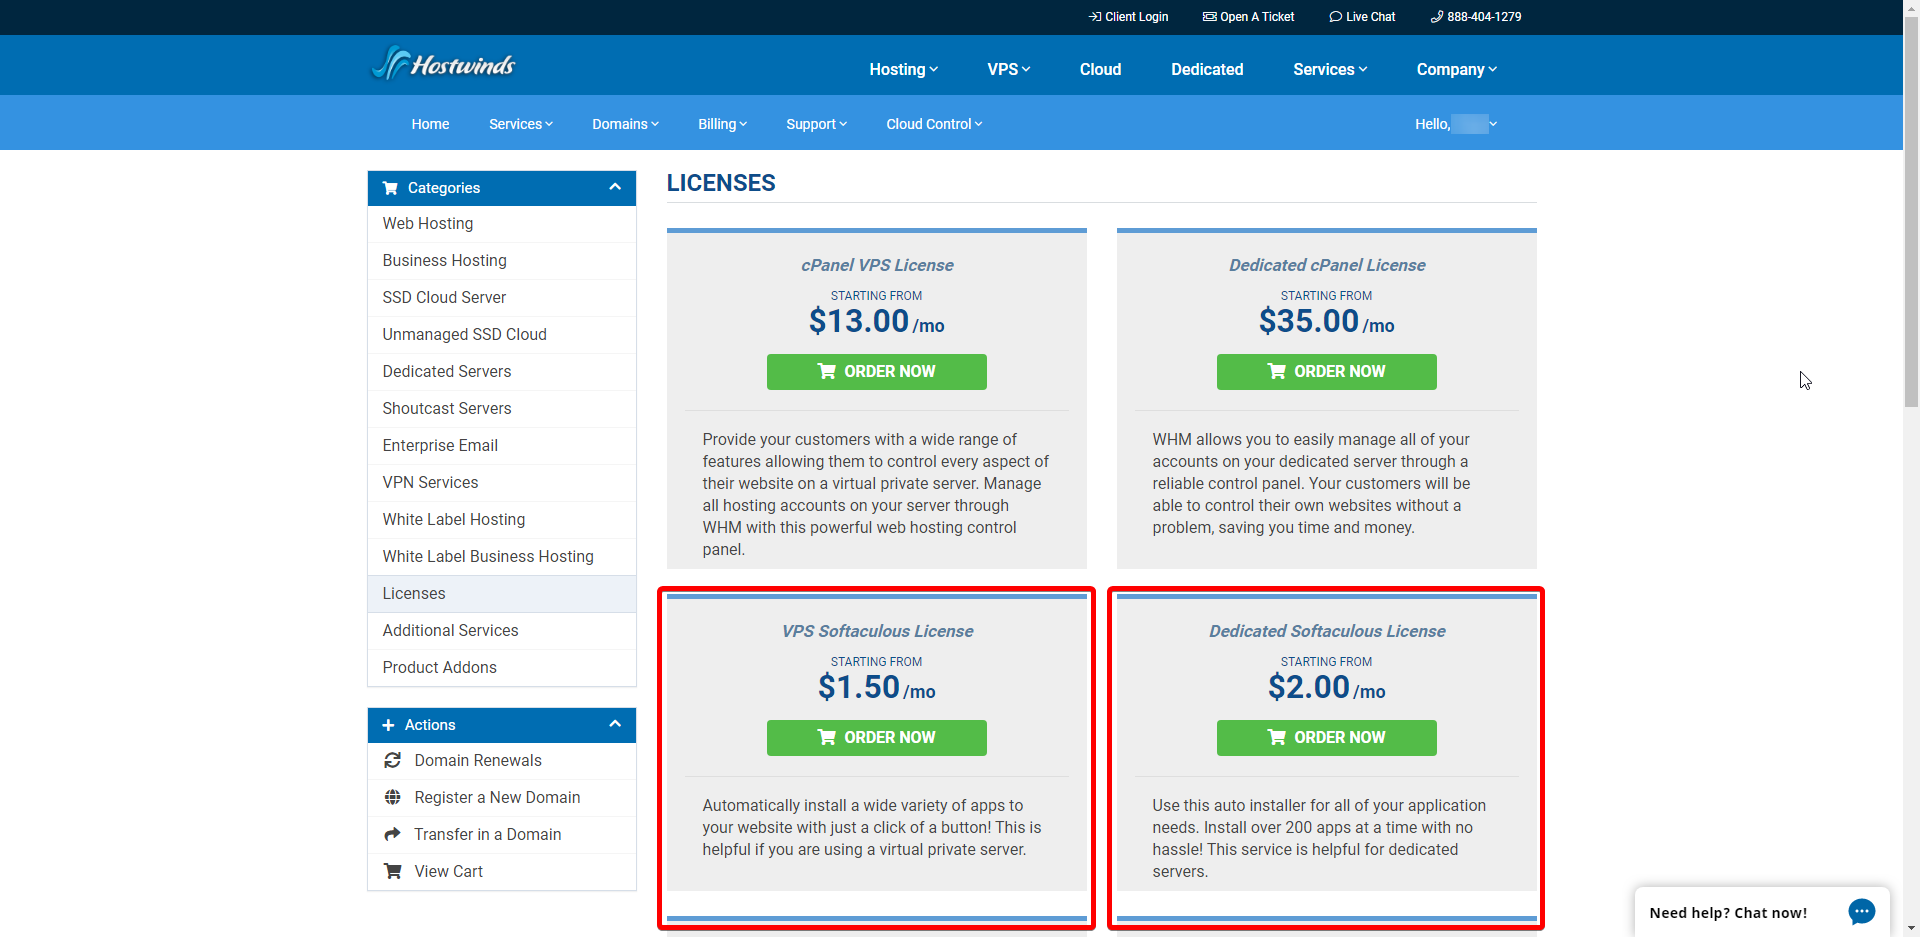Click phone number 888-404-1279

pos(1476,17)
